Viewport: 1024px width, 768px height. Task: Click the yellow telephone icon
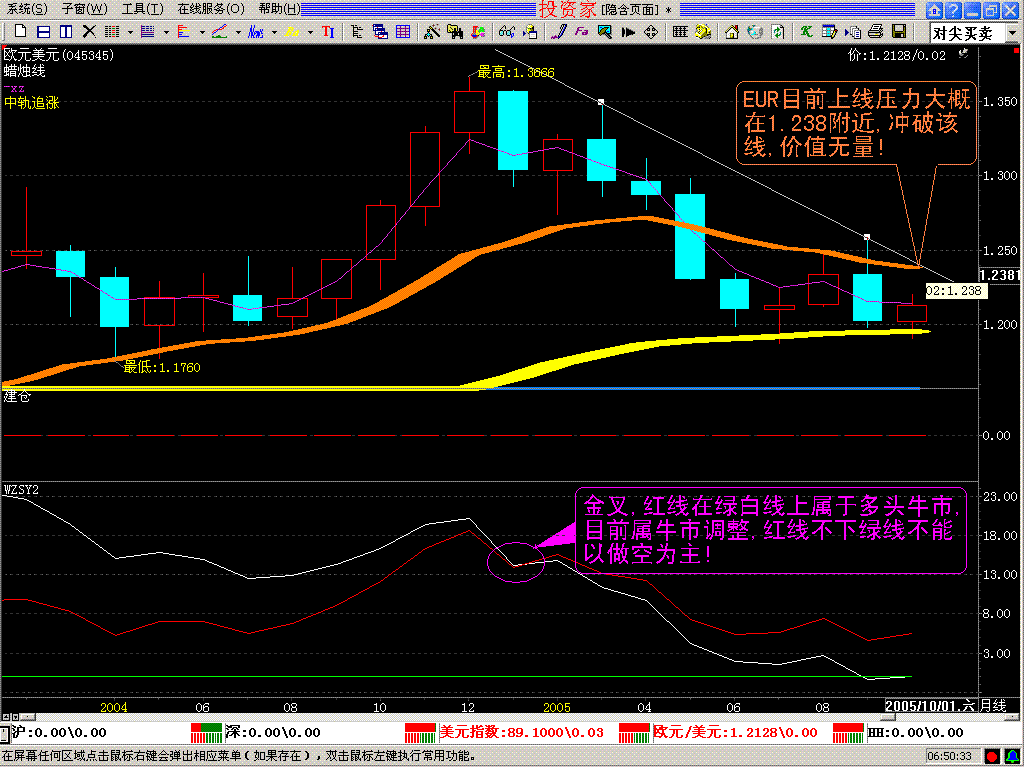[x=703, y=31]
